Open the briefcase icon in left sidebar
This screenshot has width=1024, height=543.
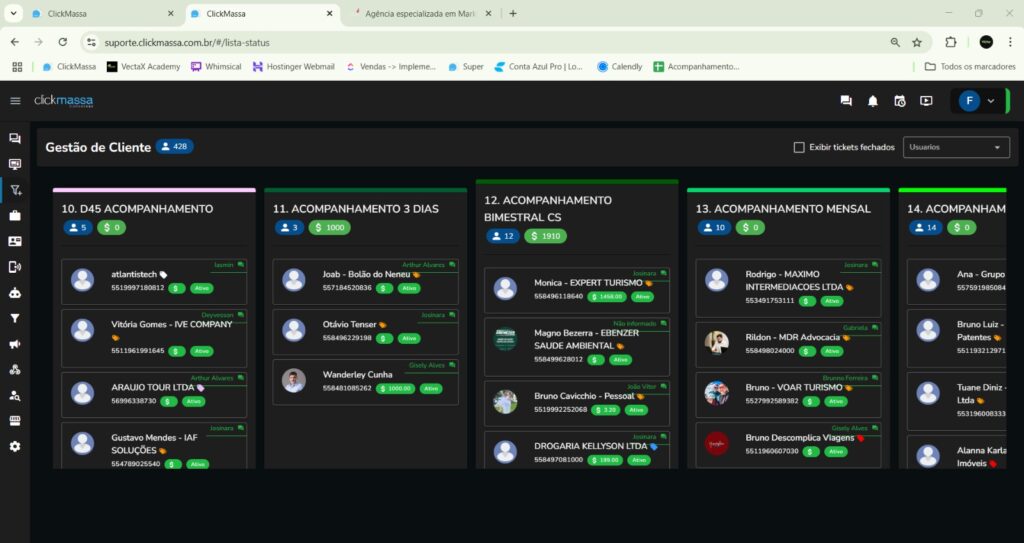point(15,215)
